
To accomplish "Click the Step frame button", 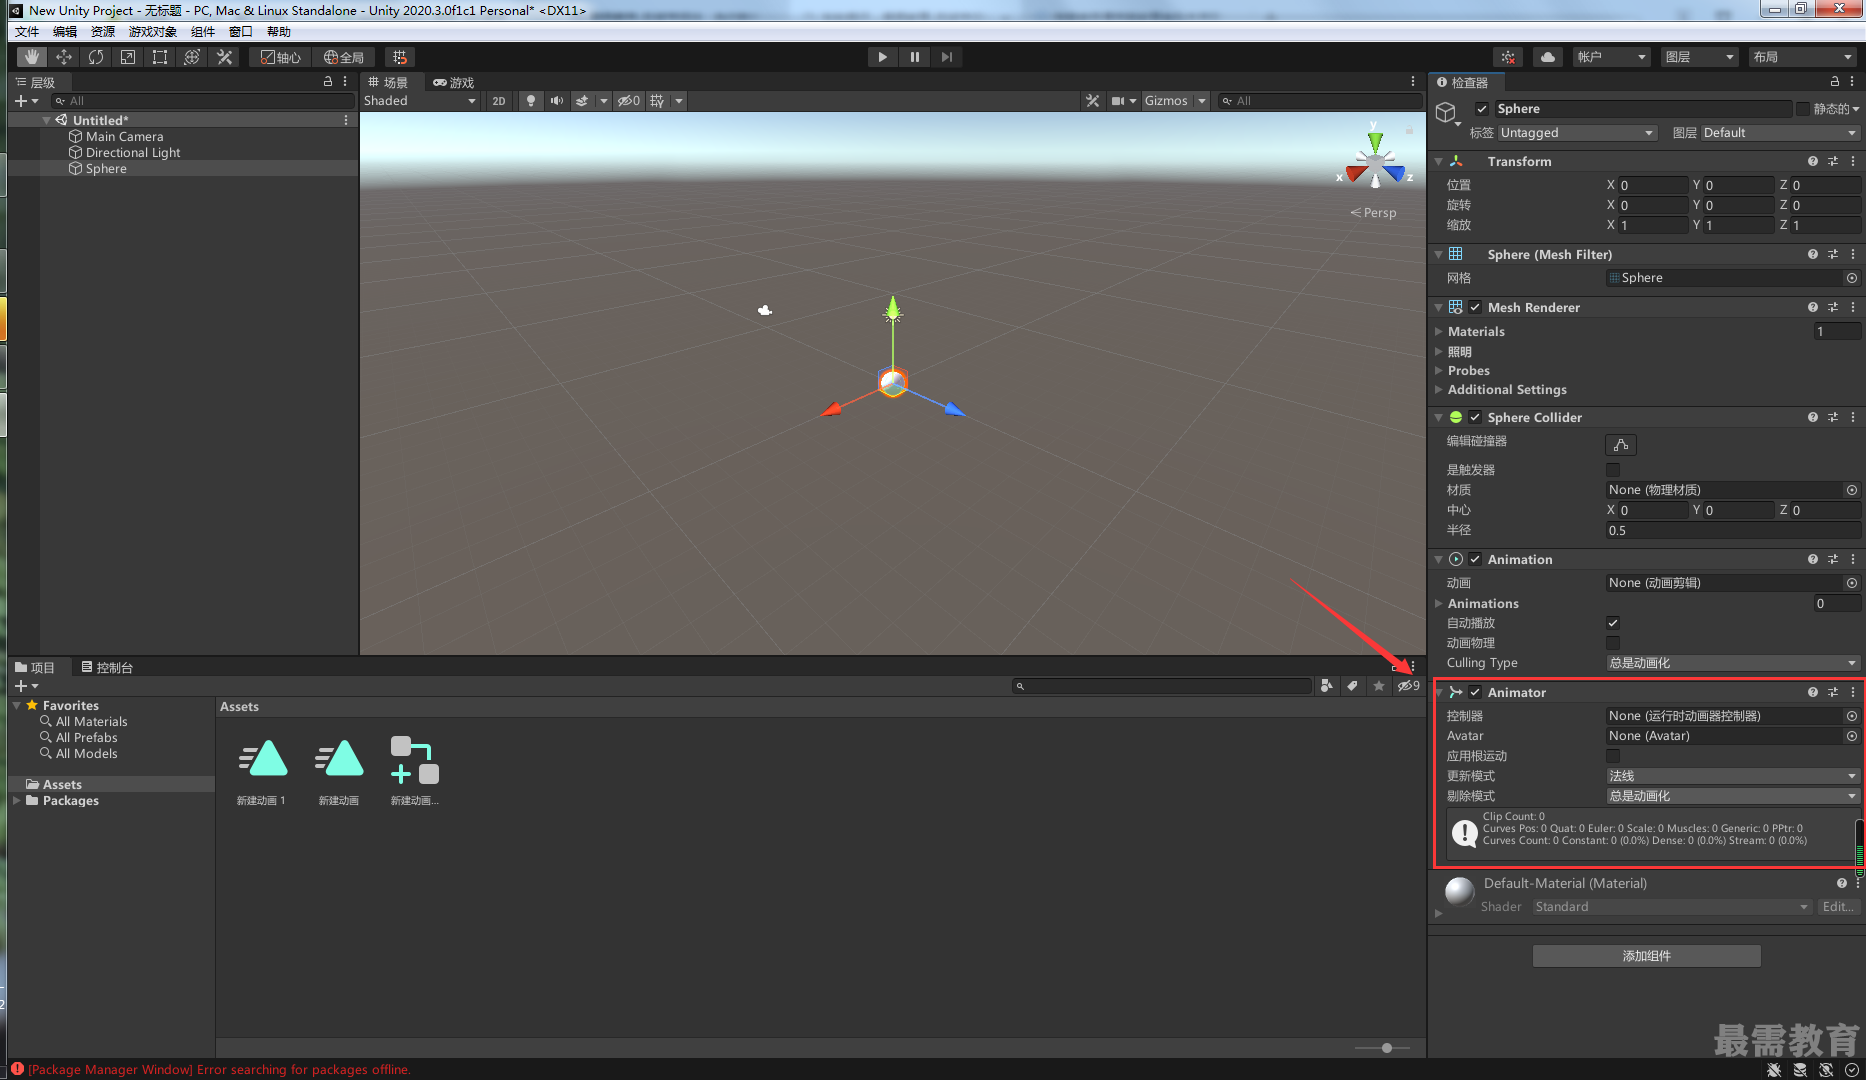I will tap(946, 57).
